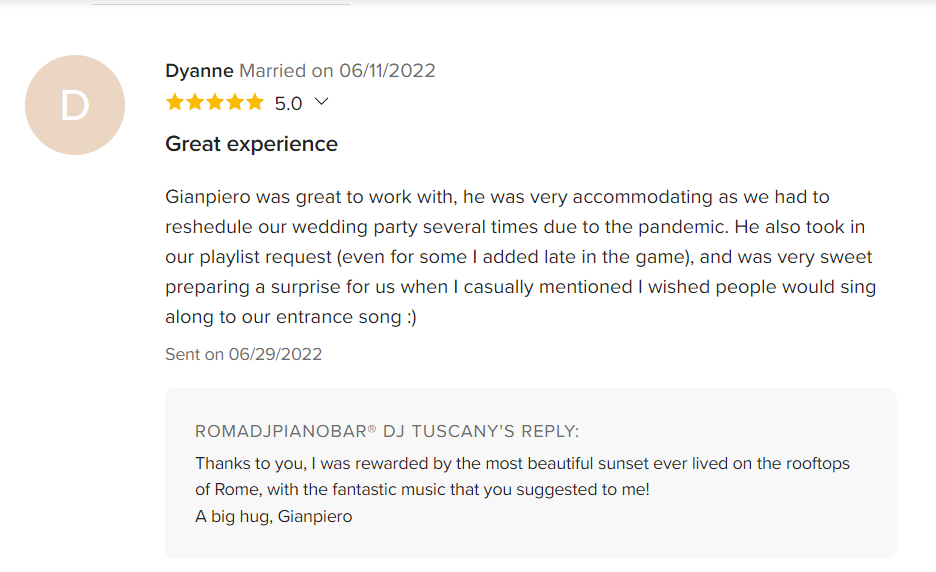Click review line mentioning "playlist request"
936x572 pixels.
(x=520, y=257)
